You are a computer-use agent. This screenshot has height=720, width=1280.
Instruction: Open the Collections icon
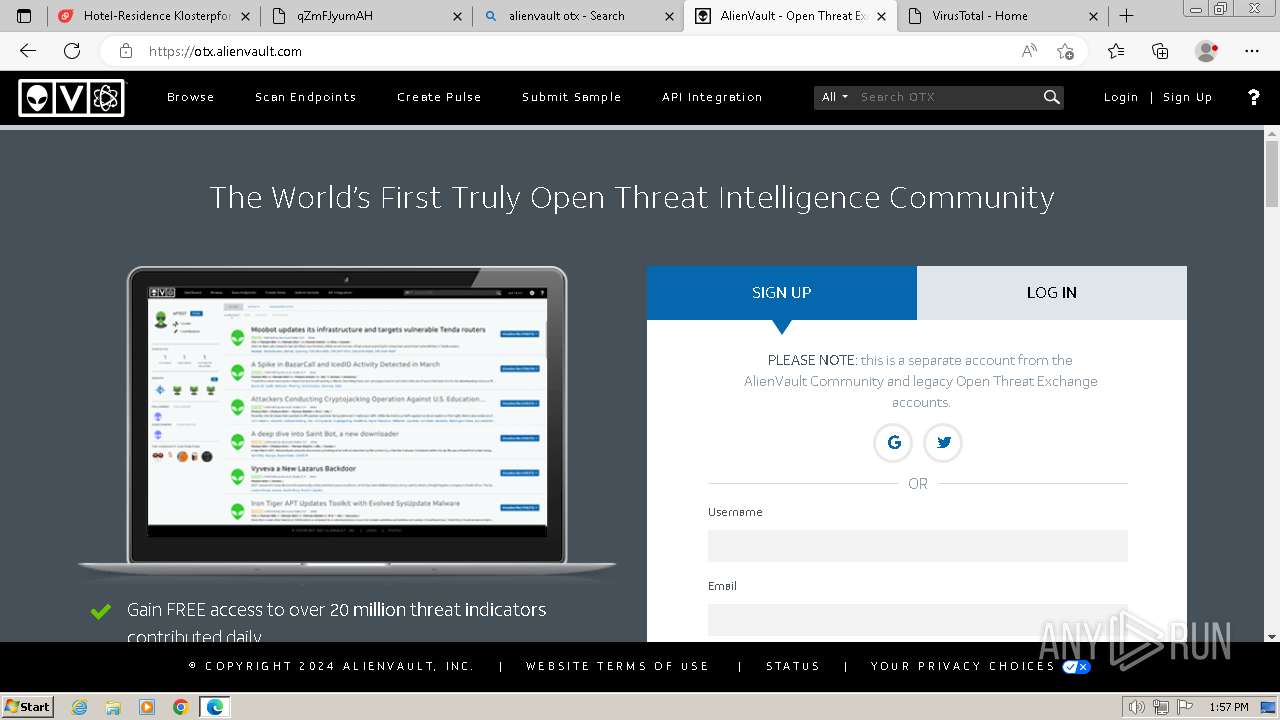tap(1160, 51)
